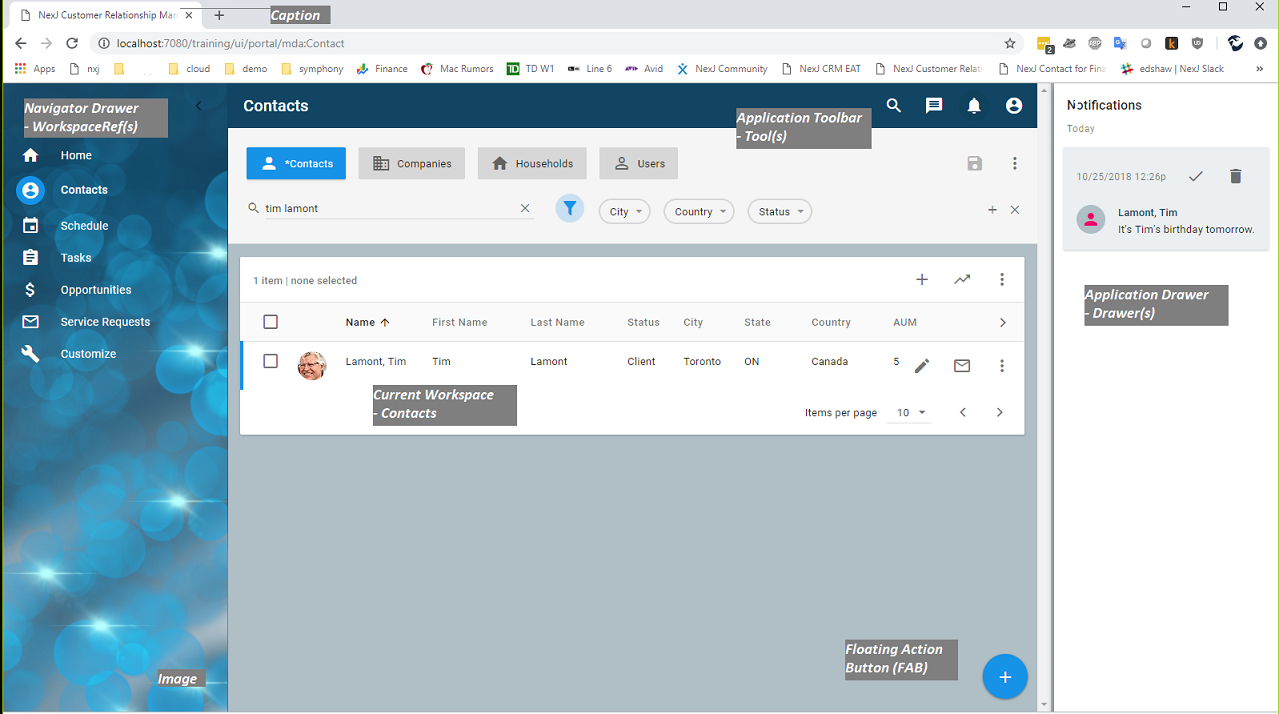Click the chat message icon in toolbar
The height and width of the screenshot is (714, 1279).
click(934, 106)
